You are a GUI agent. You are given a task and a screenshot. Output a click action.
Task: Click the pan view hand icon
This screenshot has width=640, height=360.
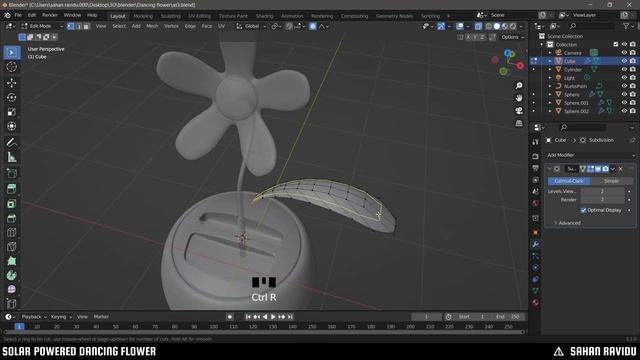point(519,98)
